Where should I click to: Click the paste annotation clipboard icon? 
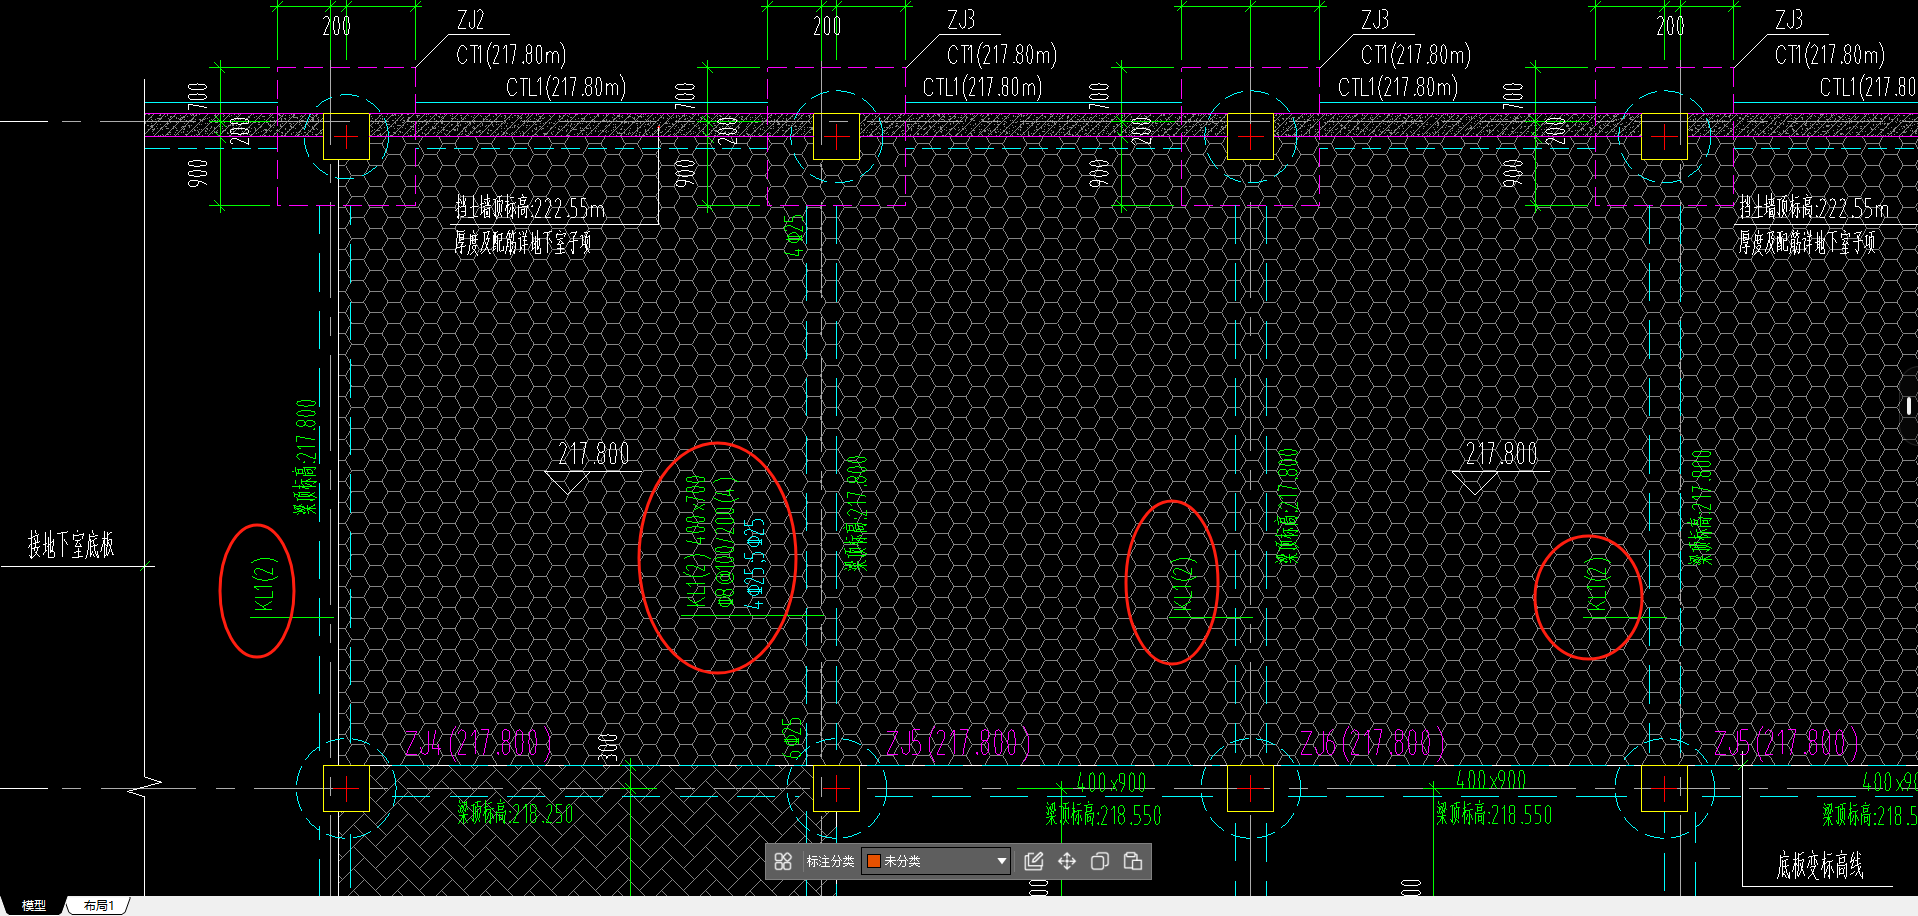(x=1133, y=861)
